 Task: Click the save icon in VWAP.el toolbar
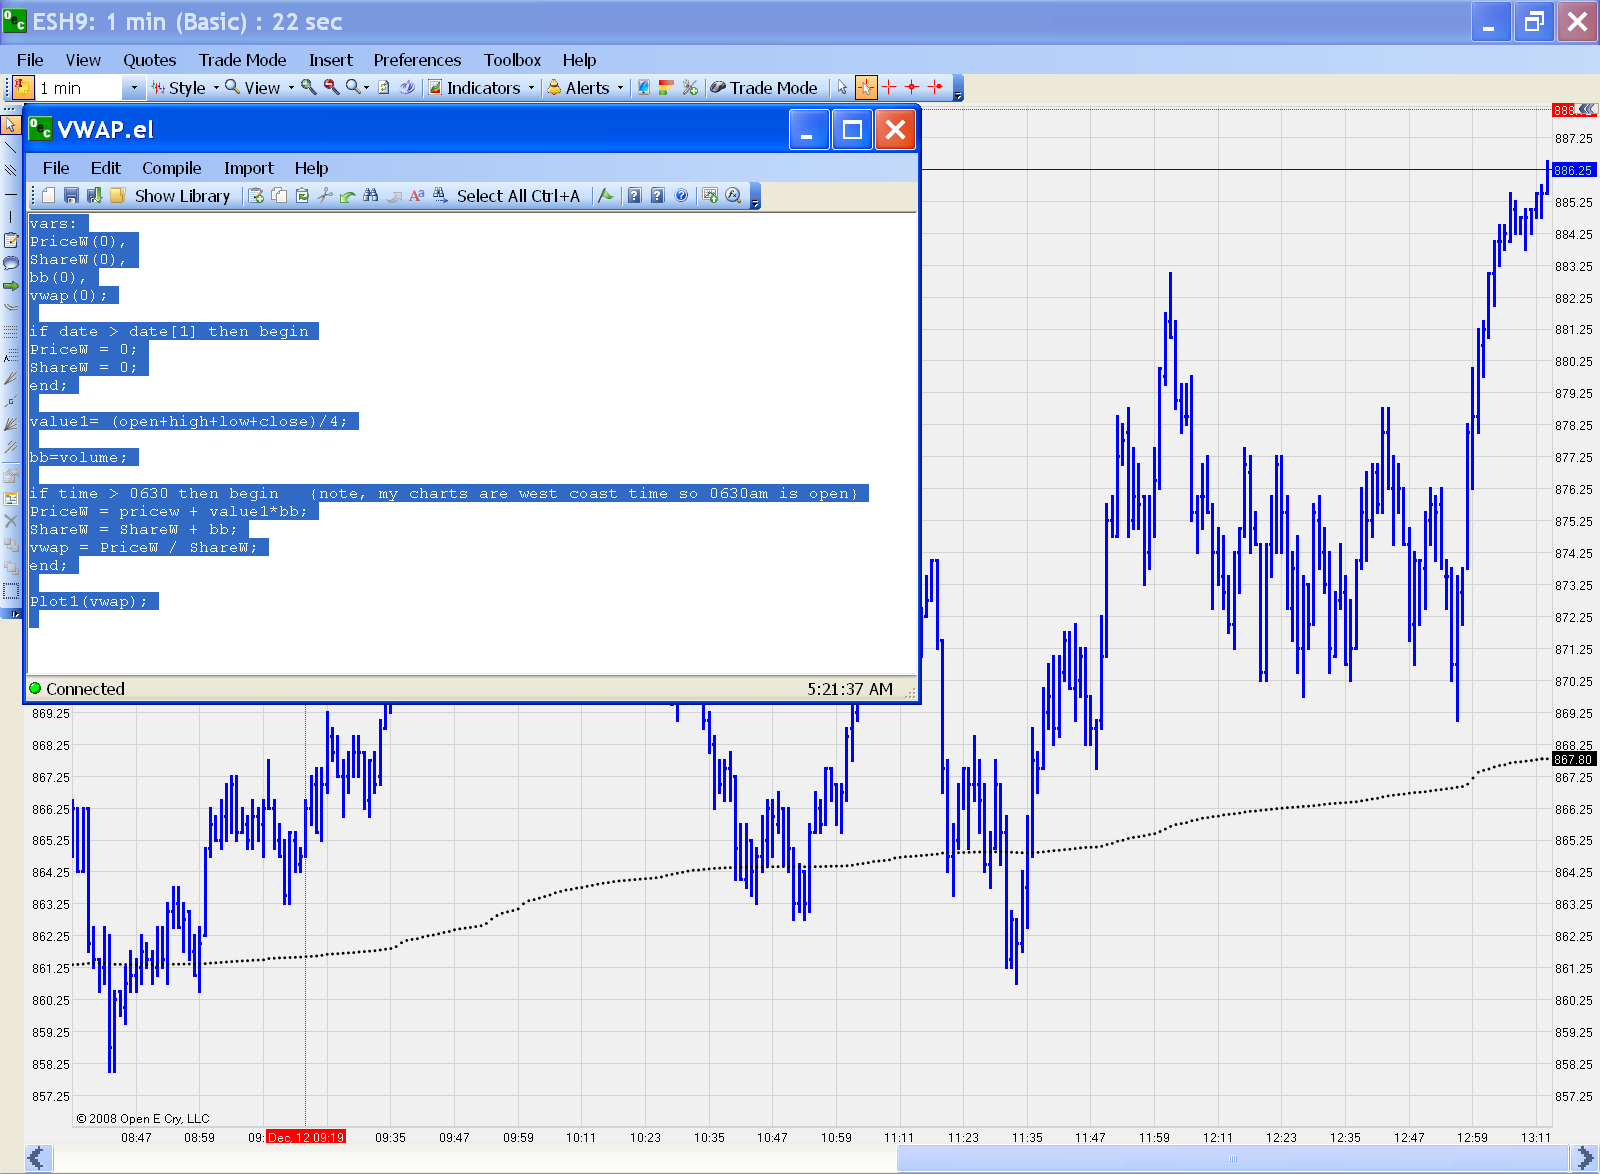71,196
